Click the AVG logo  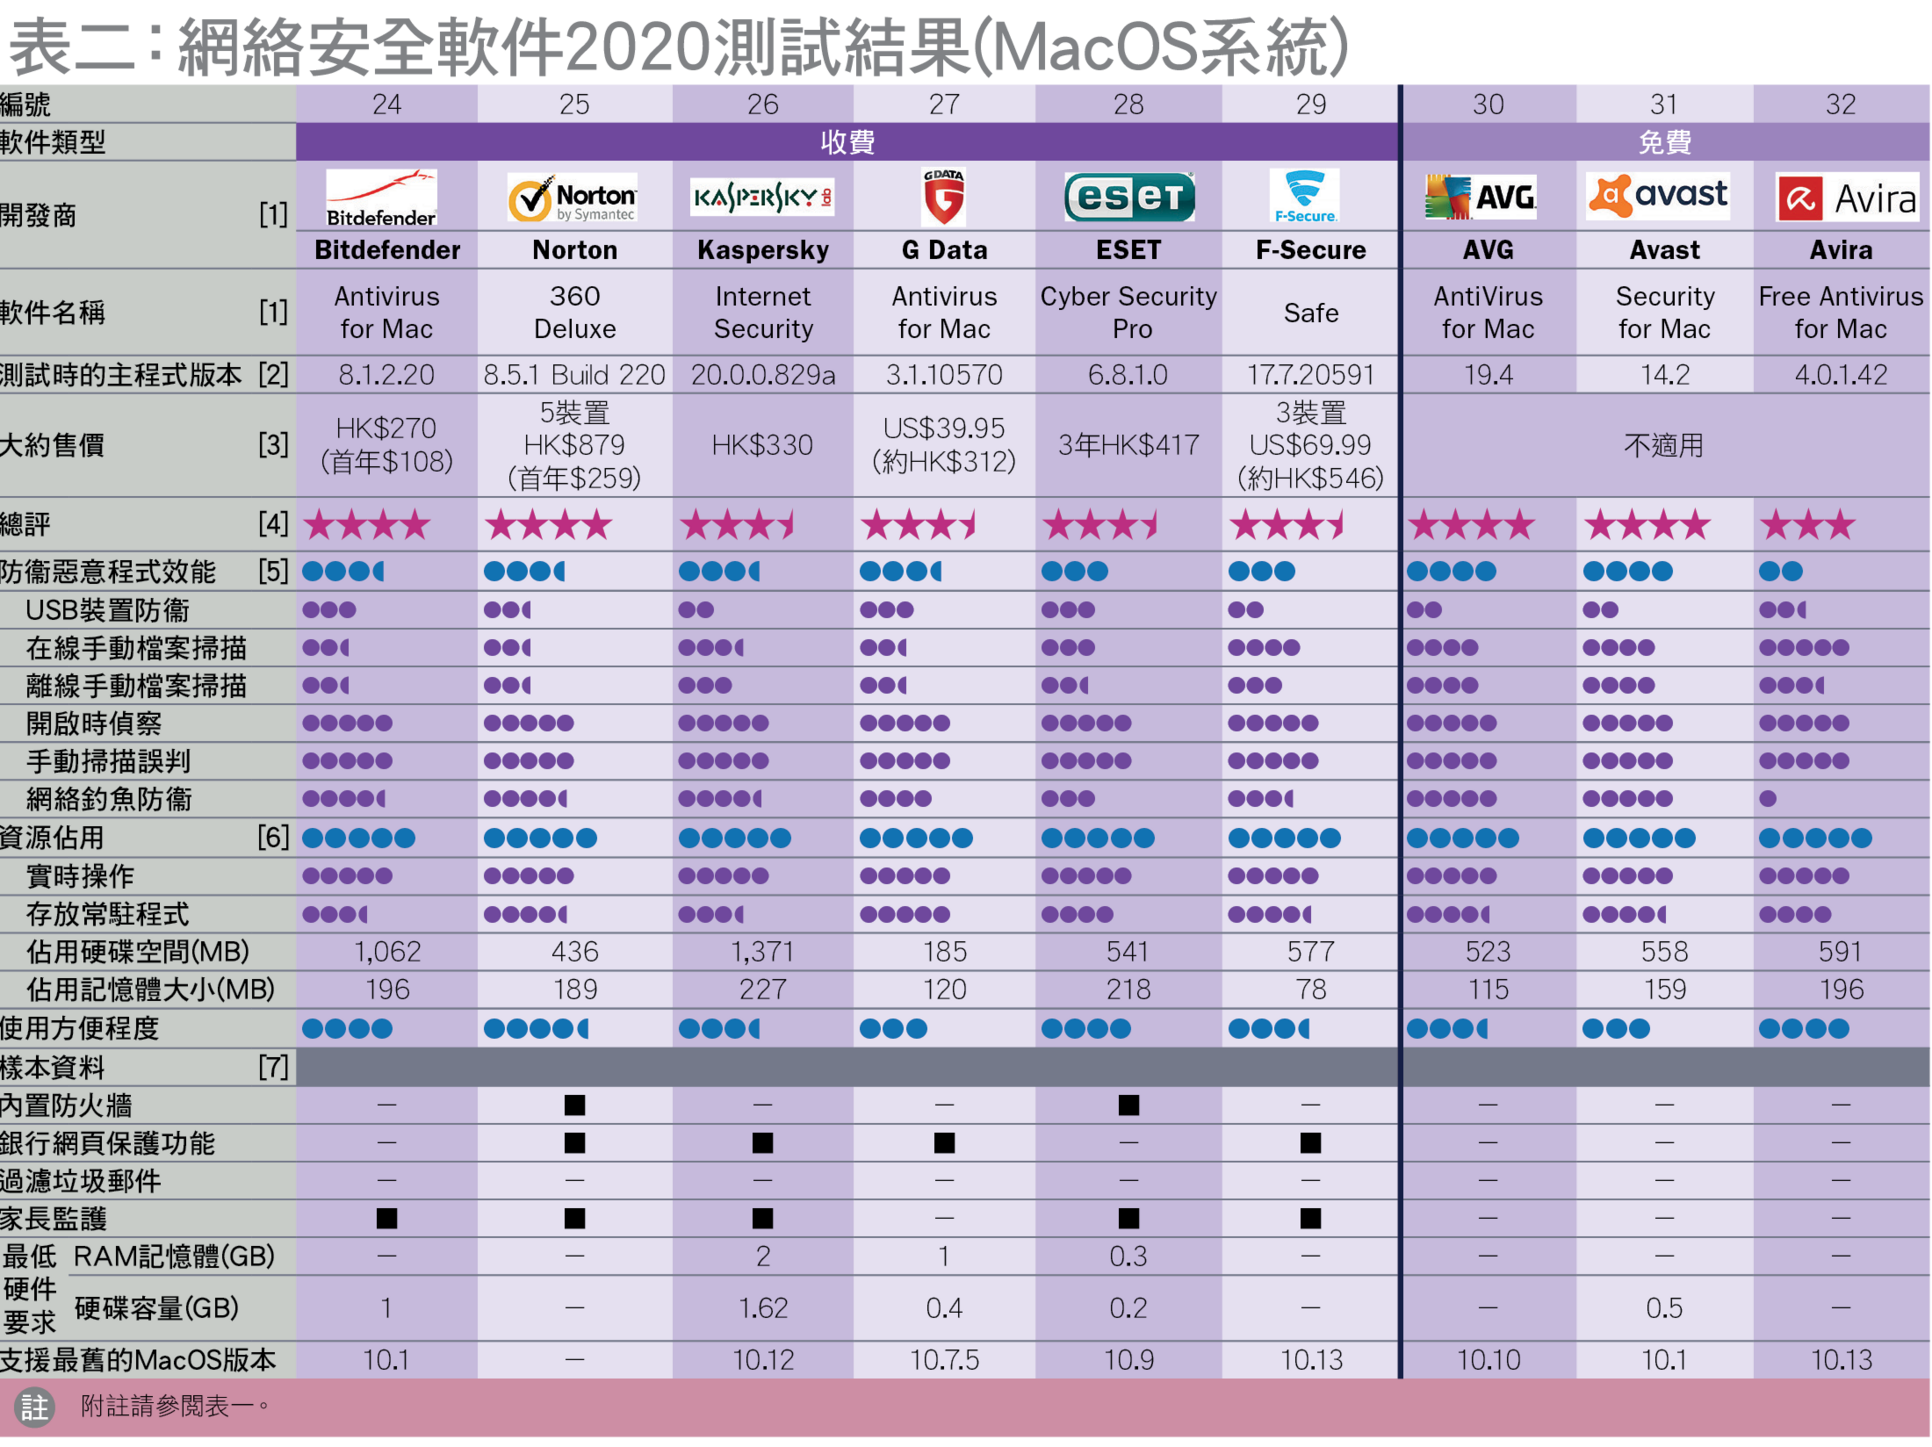pyautogui.click(x=1481, y=197)
